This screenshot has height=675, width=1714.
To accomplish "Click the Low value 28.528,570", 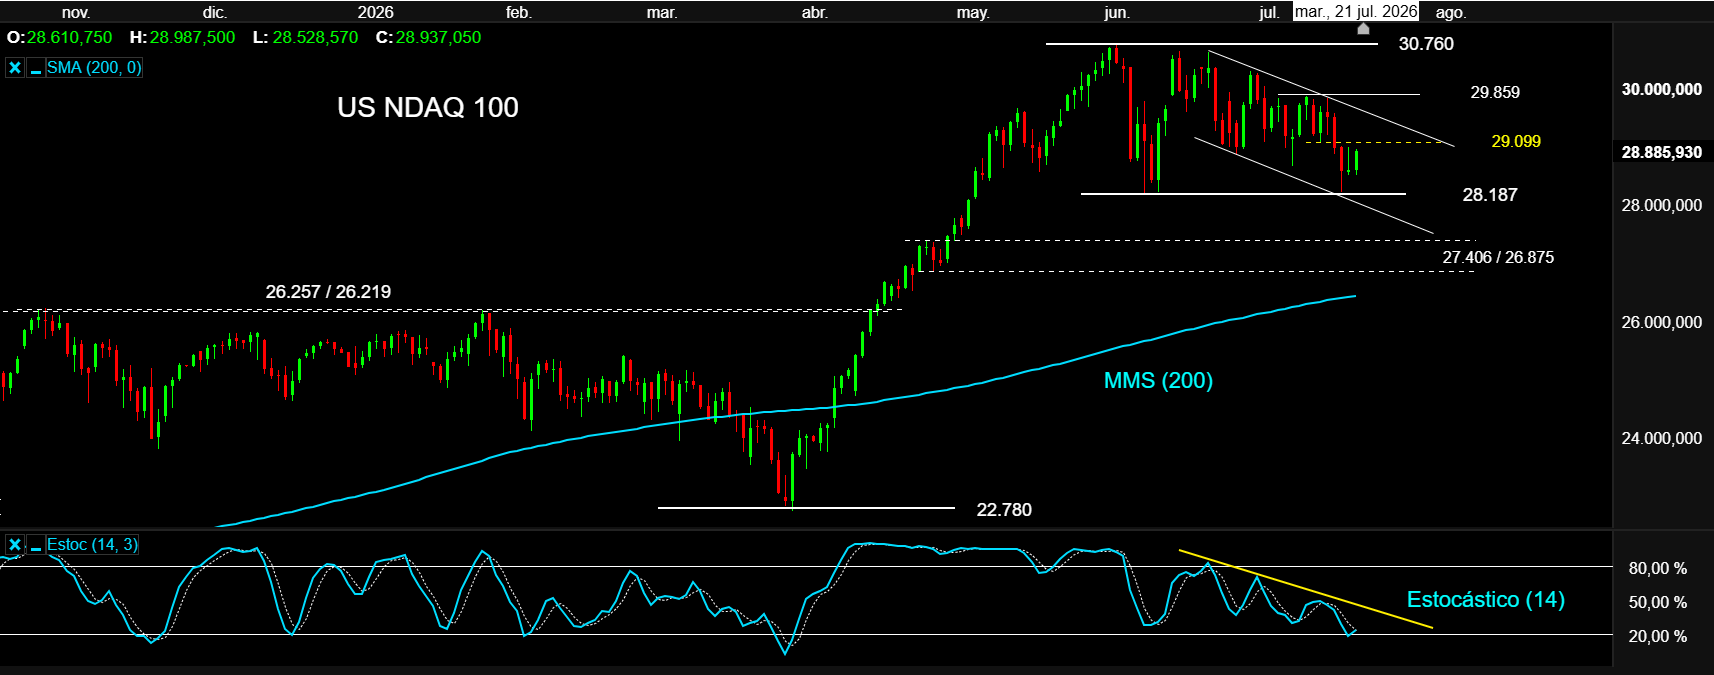I will click(315, 37).
